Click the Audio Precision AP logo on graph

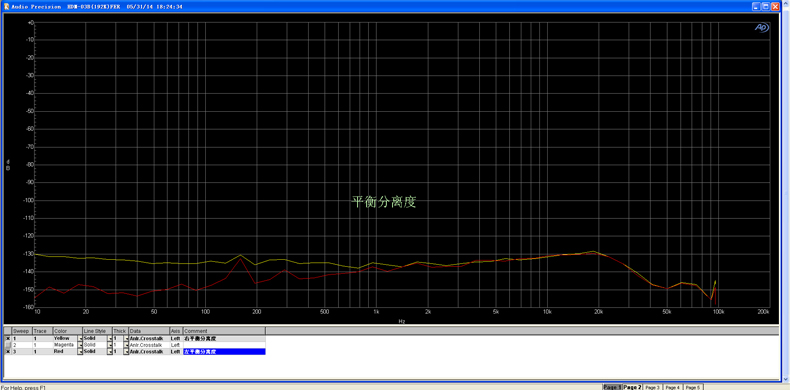coord(761,28)
